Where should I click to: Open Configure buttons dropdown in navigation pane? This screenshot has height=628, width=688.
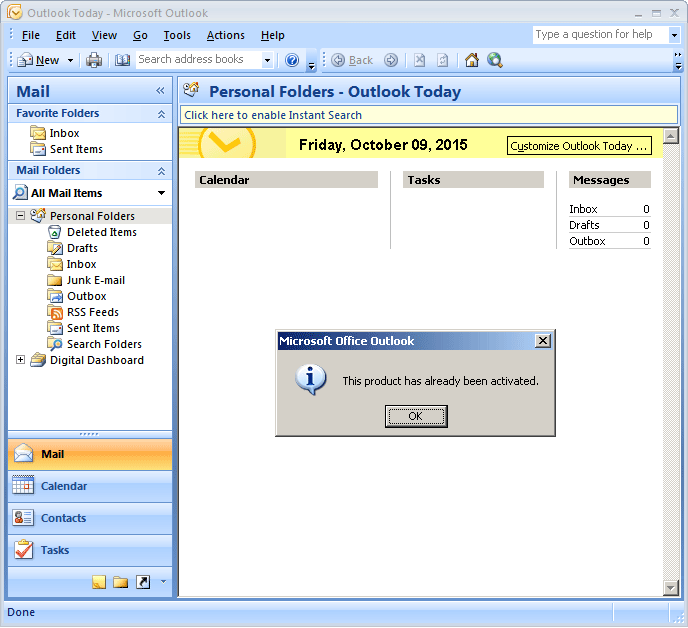[163, 582]
